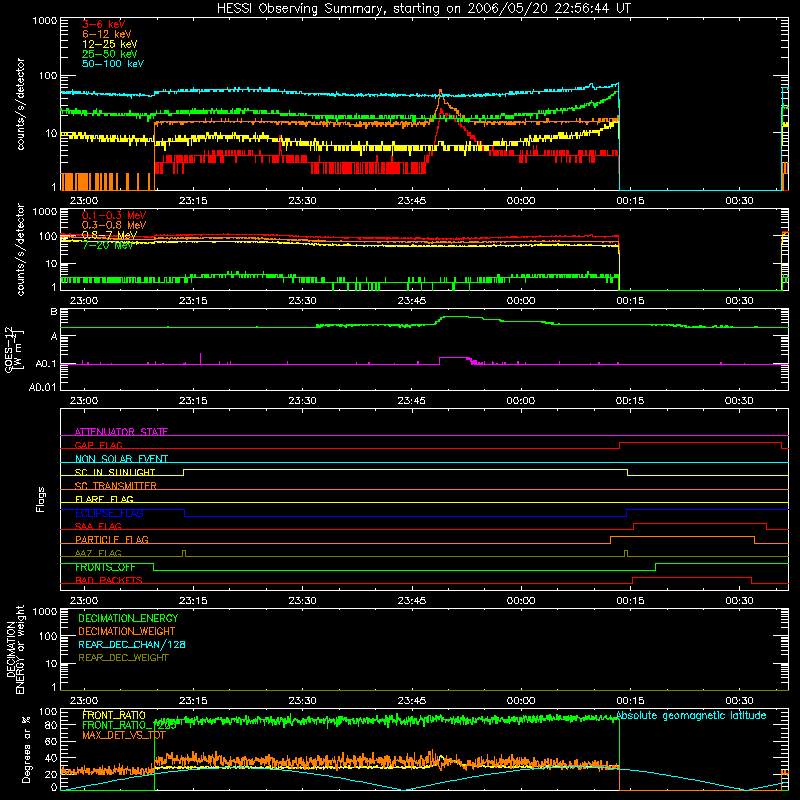The width and height of the screenshot is (800, 800).
Task: Click the cyan '50-100 keV' legend label
Action: click(x=113, y=64)
